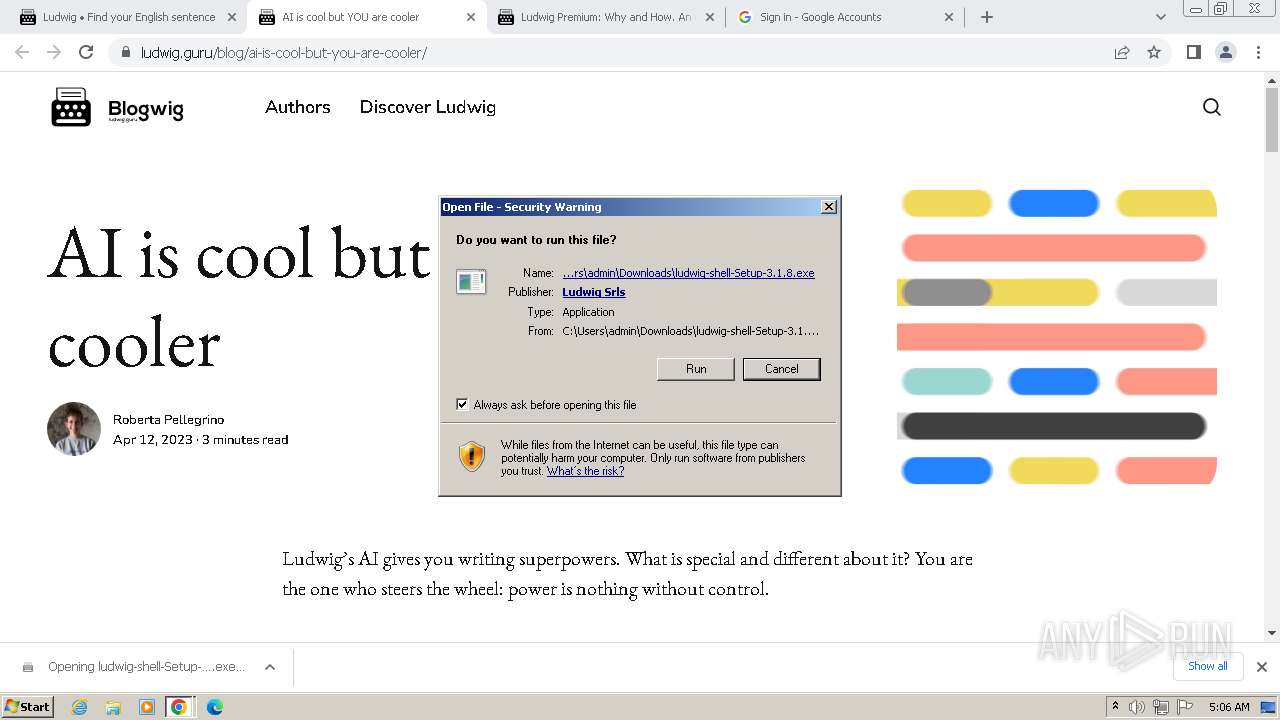Open File Explorer from taskbar
This screenshot has height=720, width=1280.
113,707
